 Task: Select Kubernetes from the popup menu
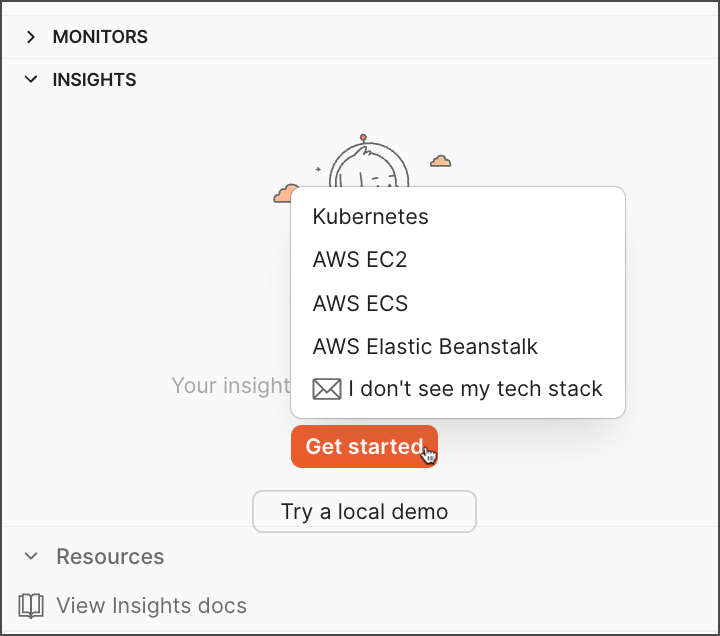click(x=370, y=217)
